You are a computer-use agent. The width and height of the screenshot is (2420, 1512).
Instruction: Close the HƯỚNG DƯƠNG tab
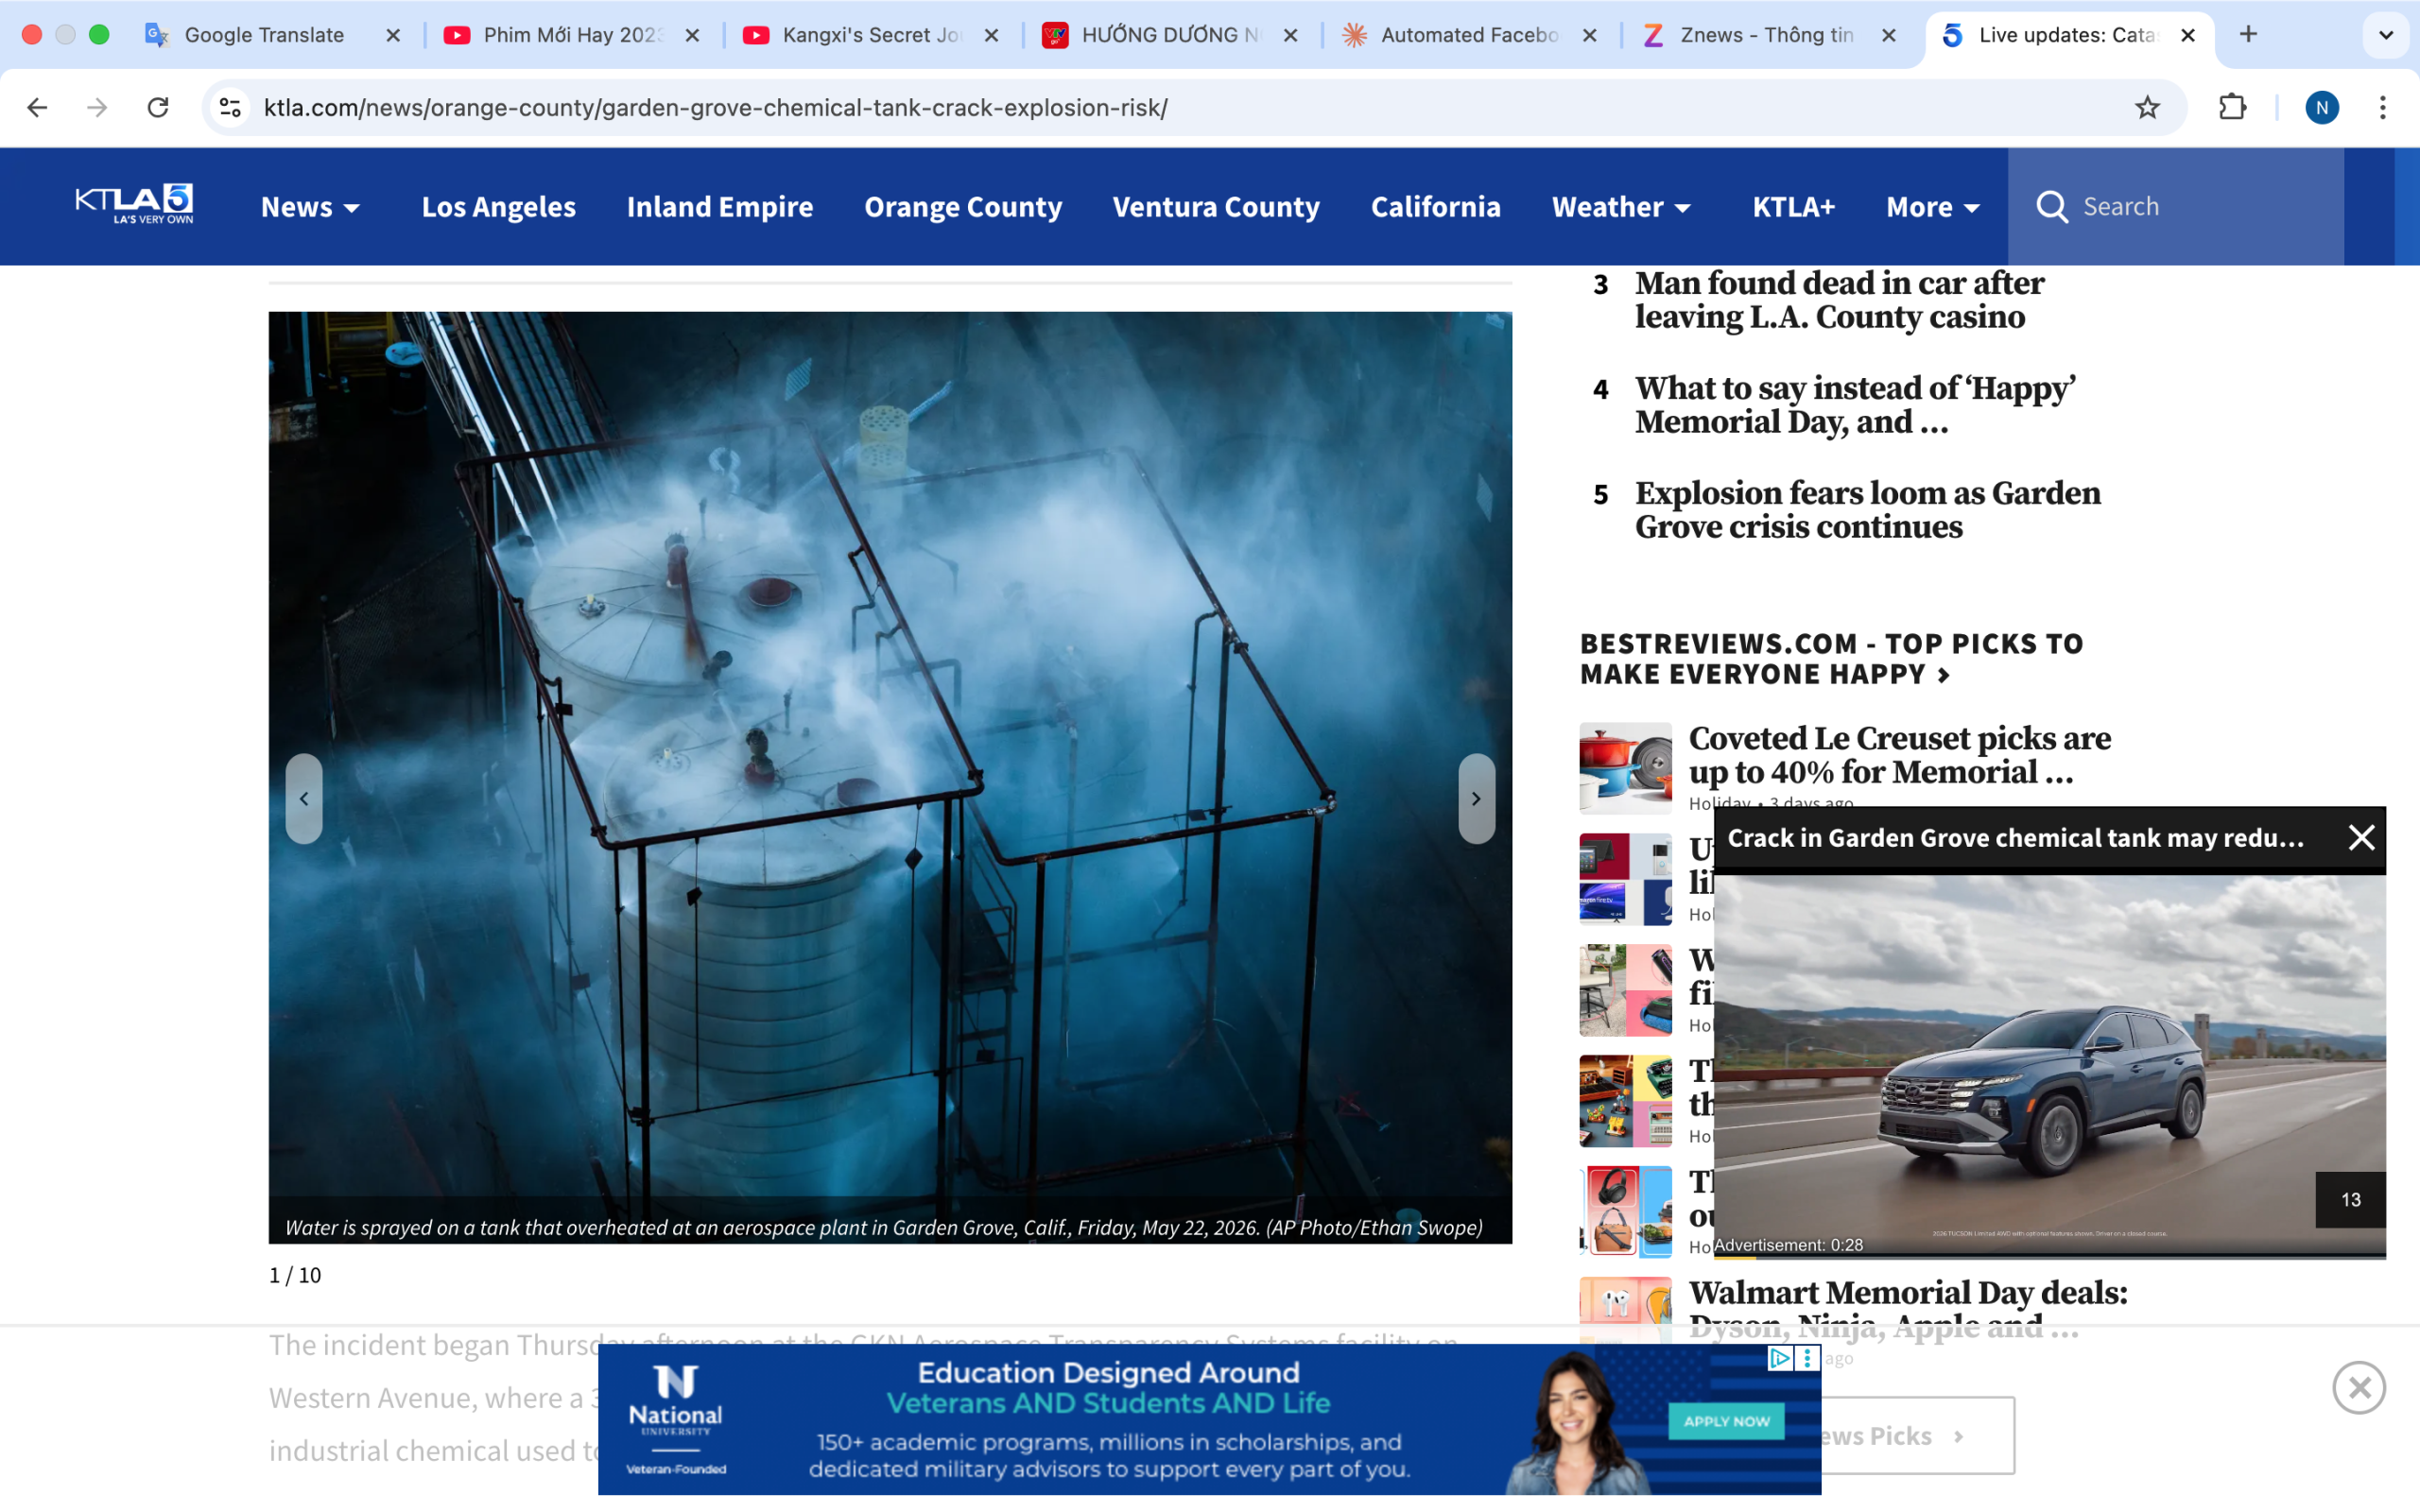pos(1290,35)
